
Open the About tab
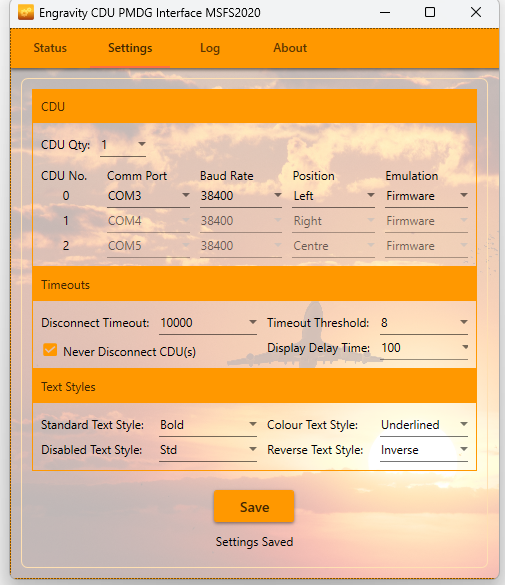(290, 48)
